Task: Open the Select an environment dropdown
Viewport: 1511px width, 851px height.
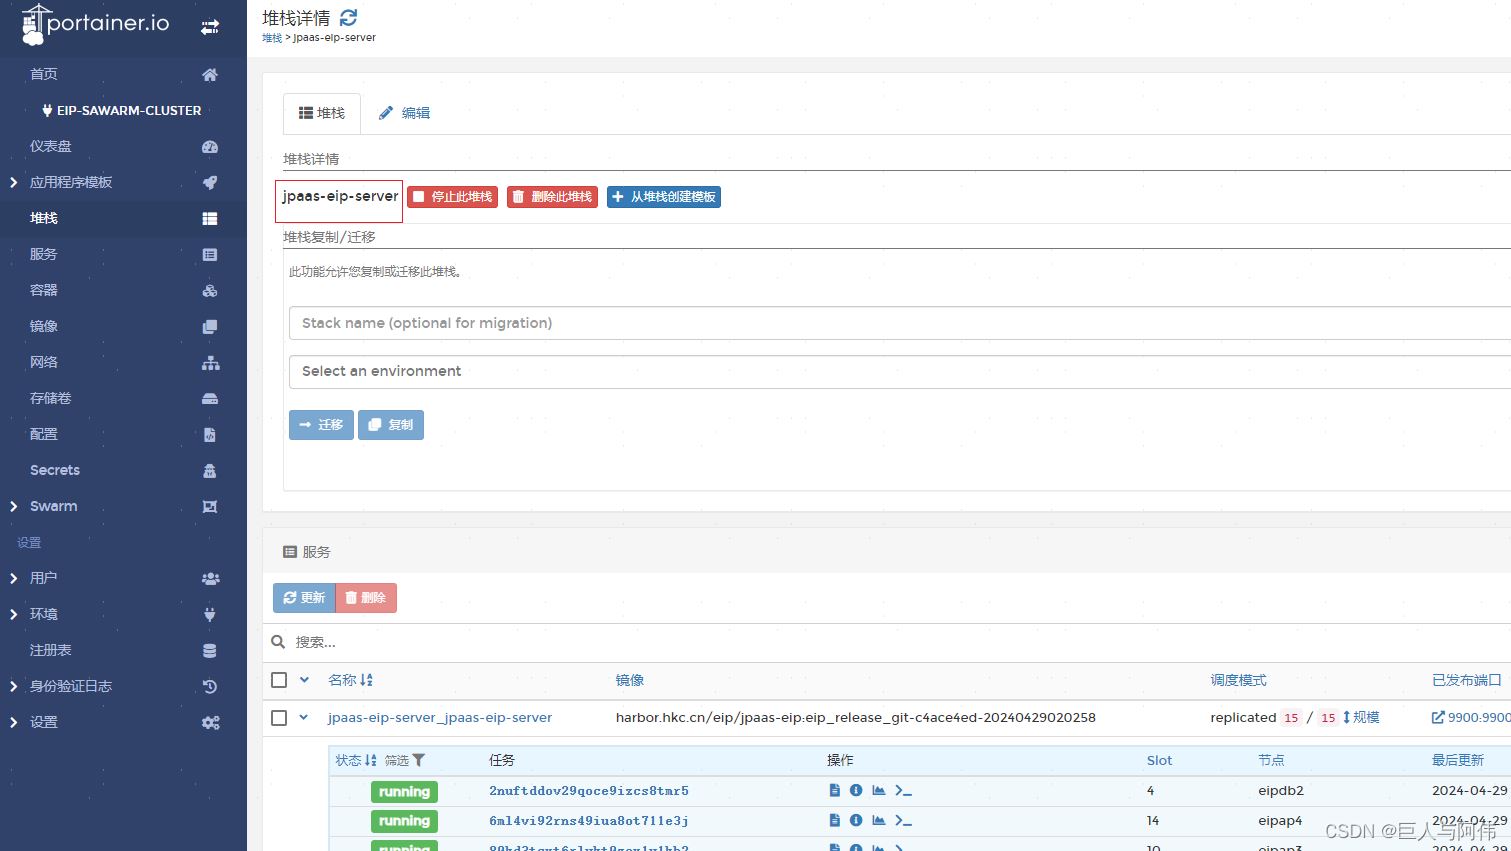Action: coord(900,371)
